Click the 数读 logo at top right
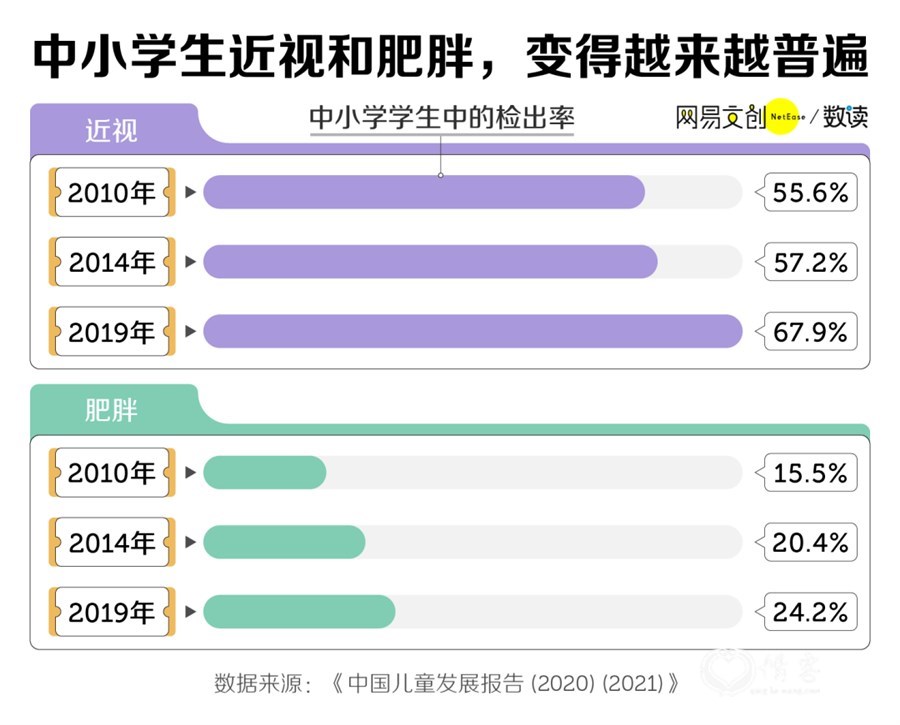 845,117
